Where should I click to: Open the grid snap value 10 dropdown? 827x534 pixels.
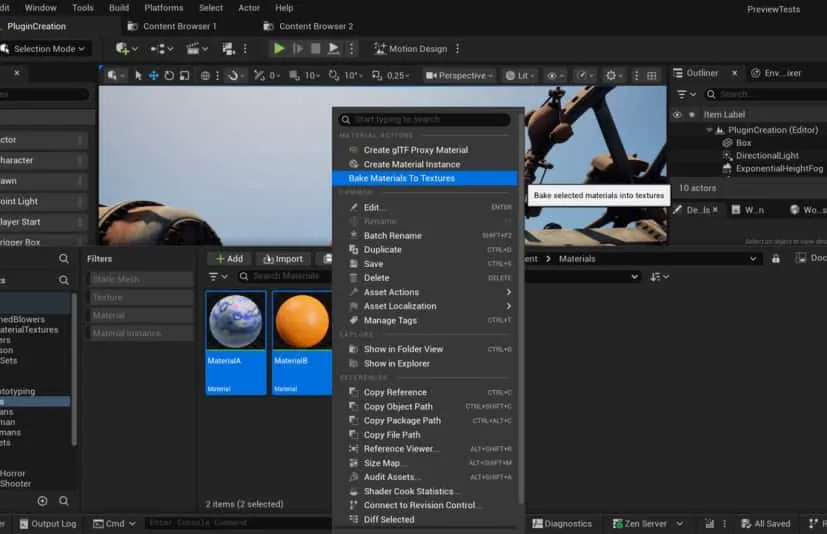[312, 75]
